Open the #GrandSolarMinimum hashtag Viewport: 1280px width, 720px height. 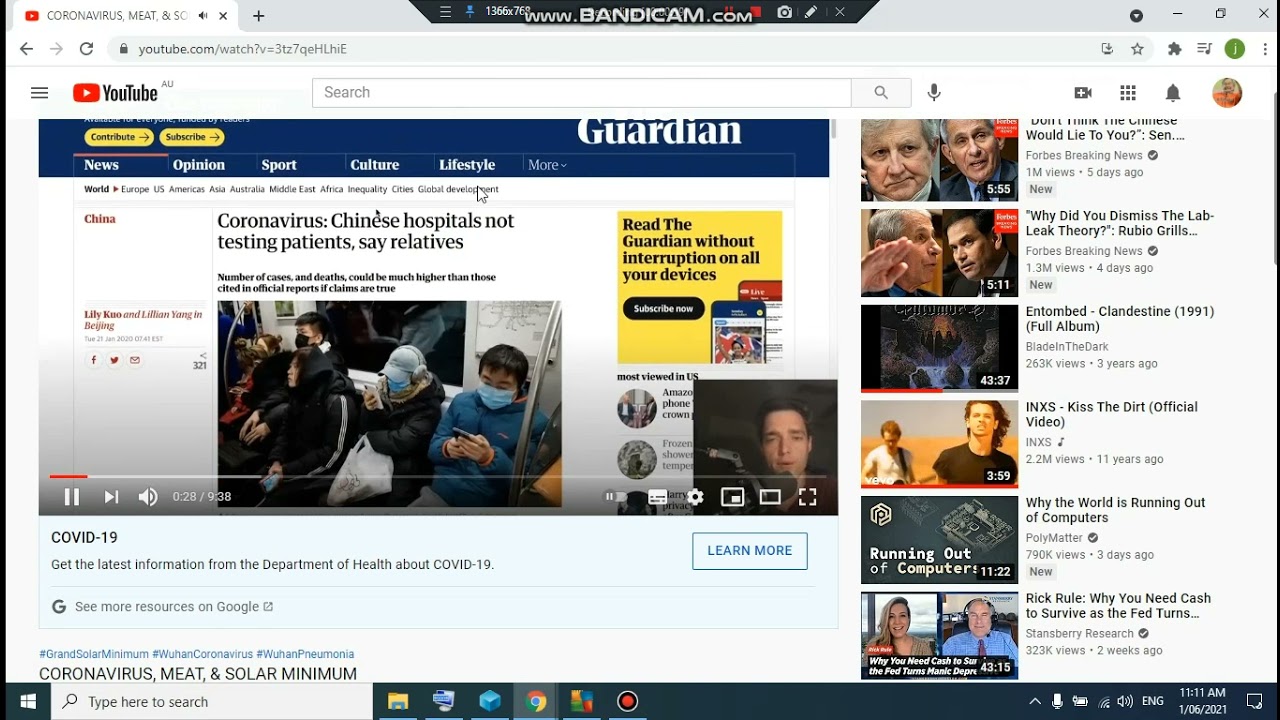coord(94,654)
